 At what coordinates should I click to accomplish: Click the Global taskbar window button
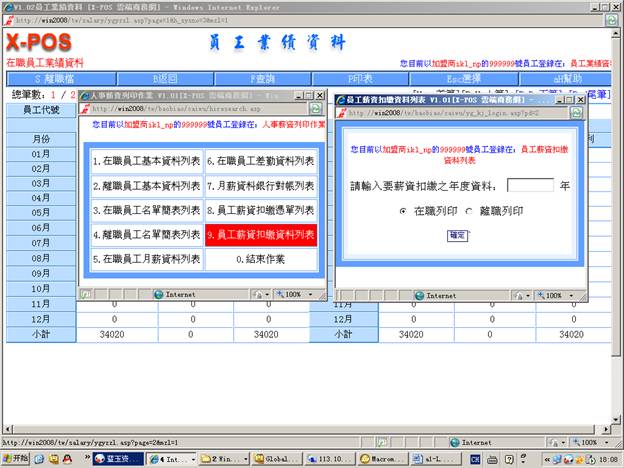point(274,458)
